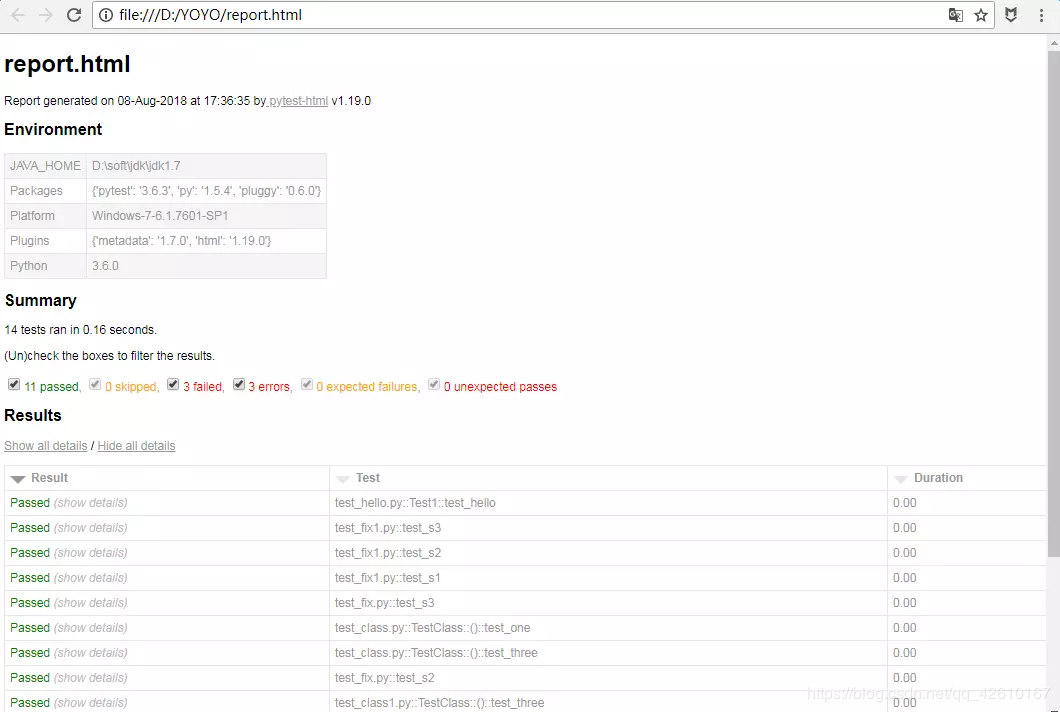Screen dimensions: 1060x712
Task: Uncheck the 3 errors filter
Action: [239, 385]
